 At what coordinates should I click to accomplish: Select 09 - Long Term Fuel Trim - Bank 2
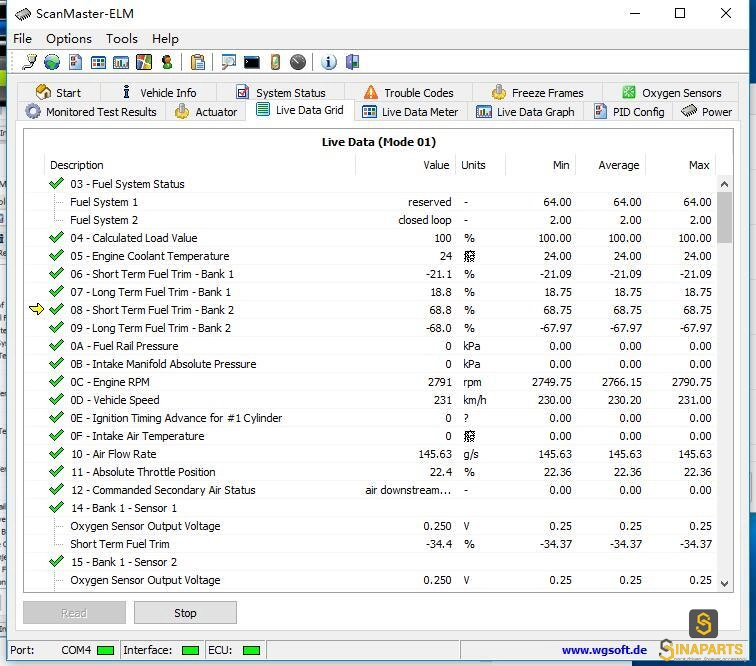pos(370,328)
